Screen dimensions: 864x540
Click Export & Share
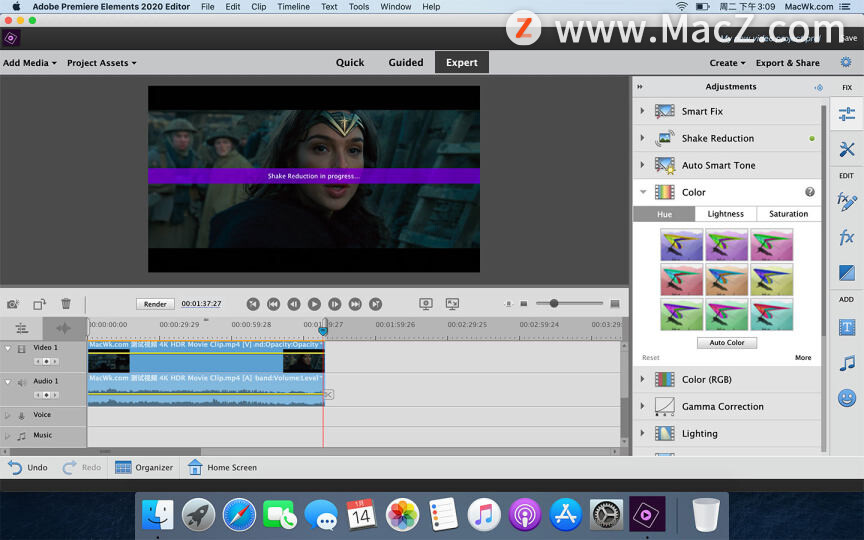click(x=787, y=63)
